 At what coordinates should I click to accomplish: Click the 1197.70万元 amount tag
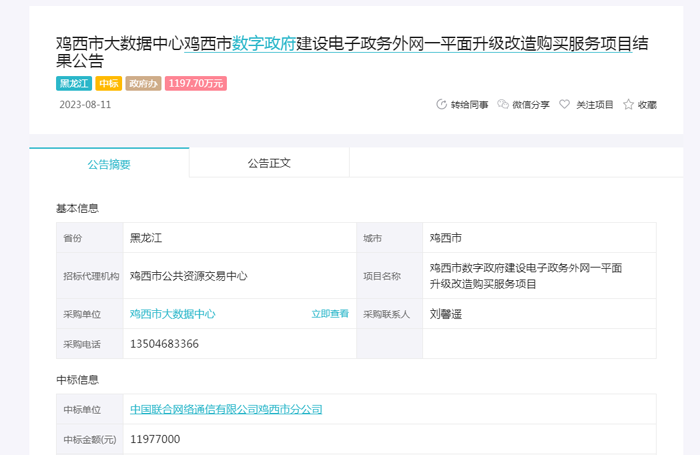coord(196,83)
